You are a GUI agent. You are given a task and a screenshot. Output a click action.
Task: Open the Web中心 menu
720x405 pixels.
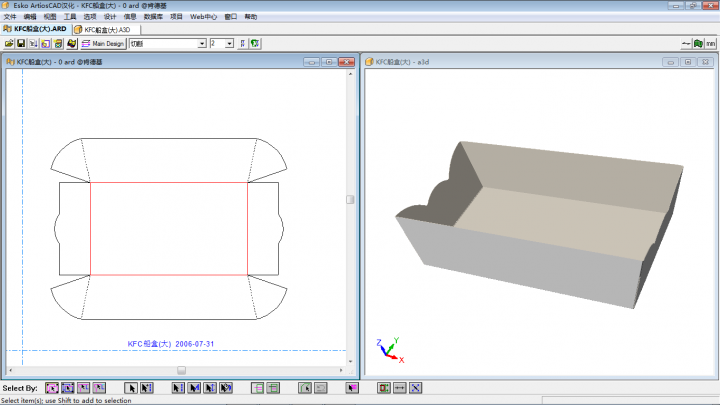203,17
